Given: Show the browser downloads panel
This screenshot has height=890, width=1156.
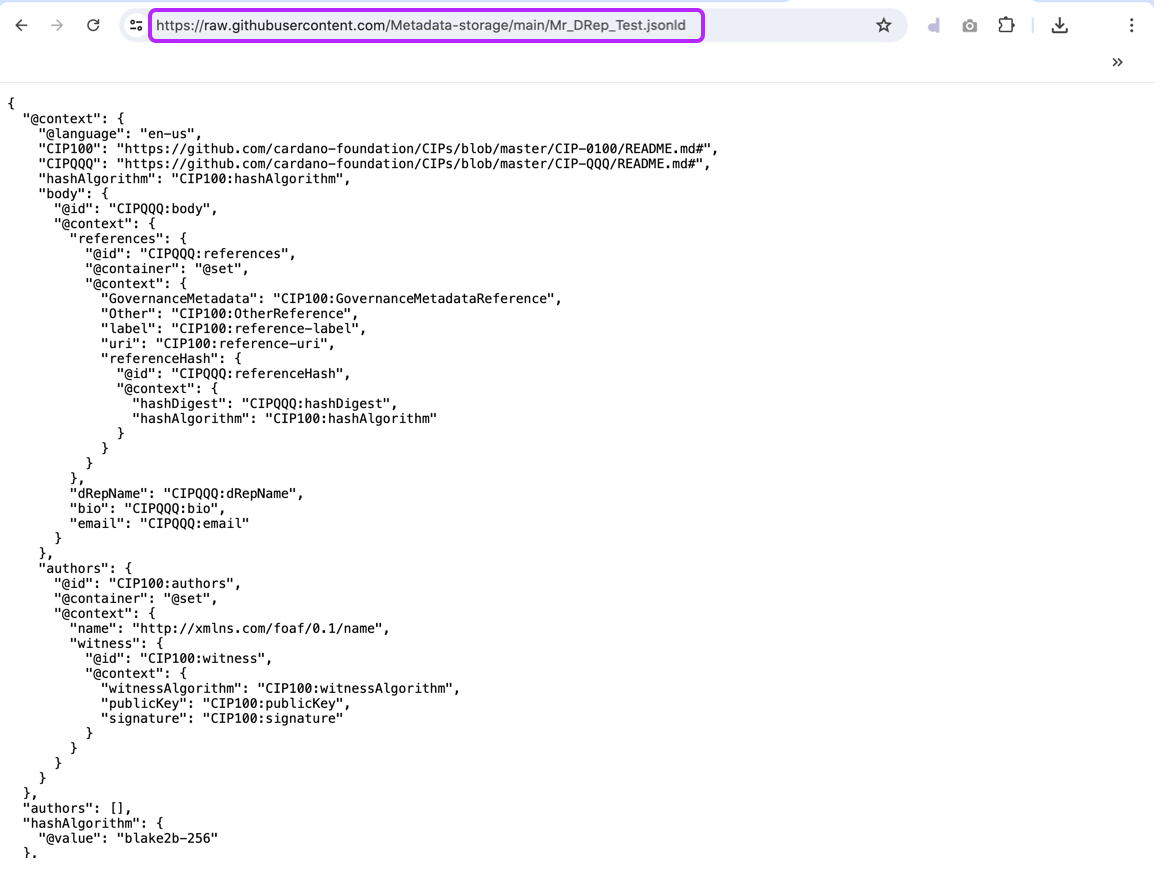Looking at the screenshot, I should 1059,26.
